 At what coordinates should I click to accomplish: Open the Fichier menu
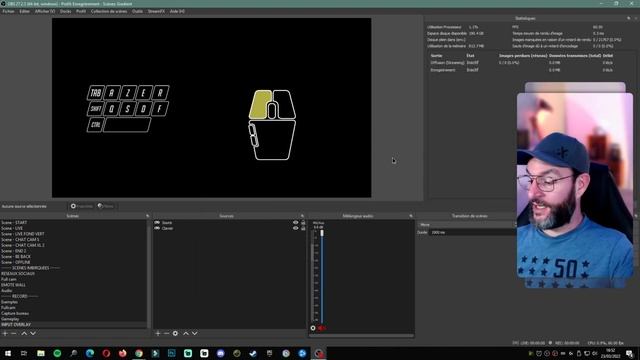pyautogui.click(x=8, y=11)
